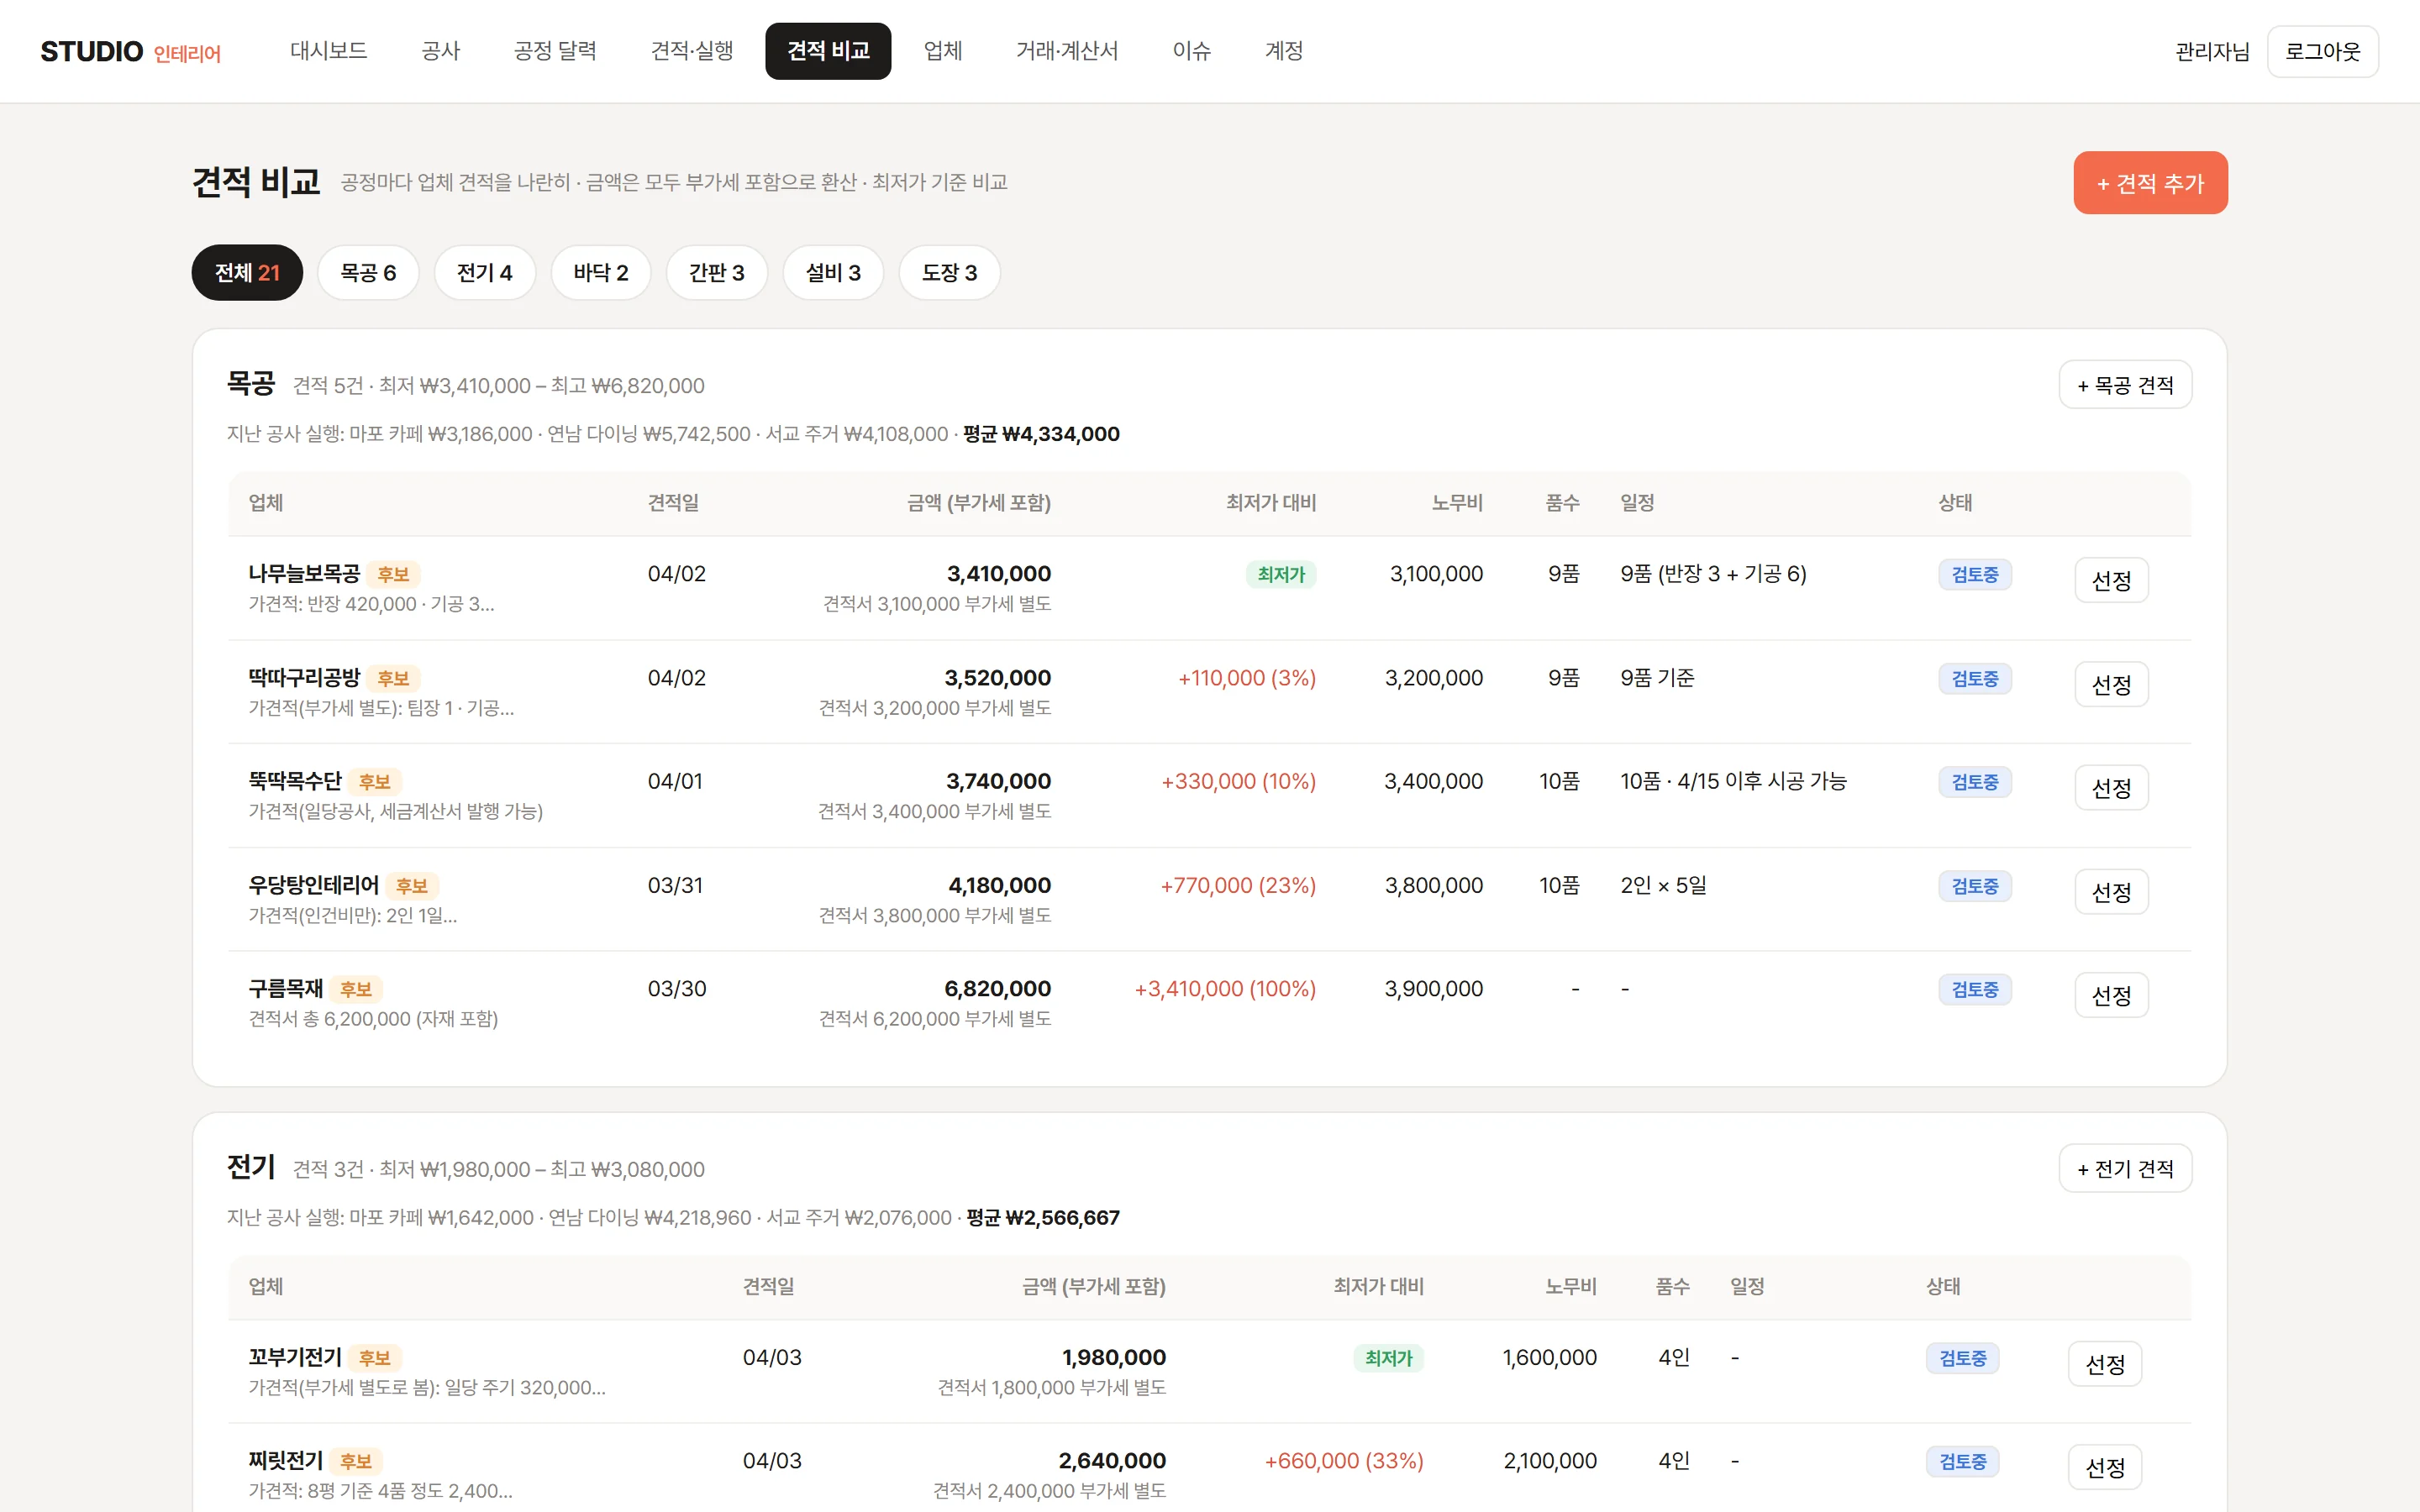Click 선정 on the 찌릿전기 row

tap(2105, 1467)
